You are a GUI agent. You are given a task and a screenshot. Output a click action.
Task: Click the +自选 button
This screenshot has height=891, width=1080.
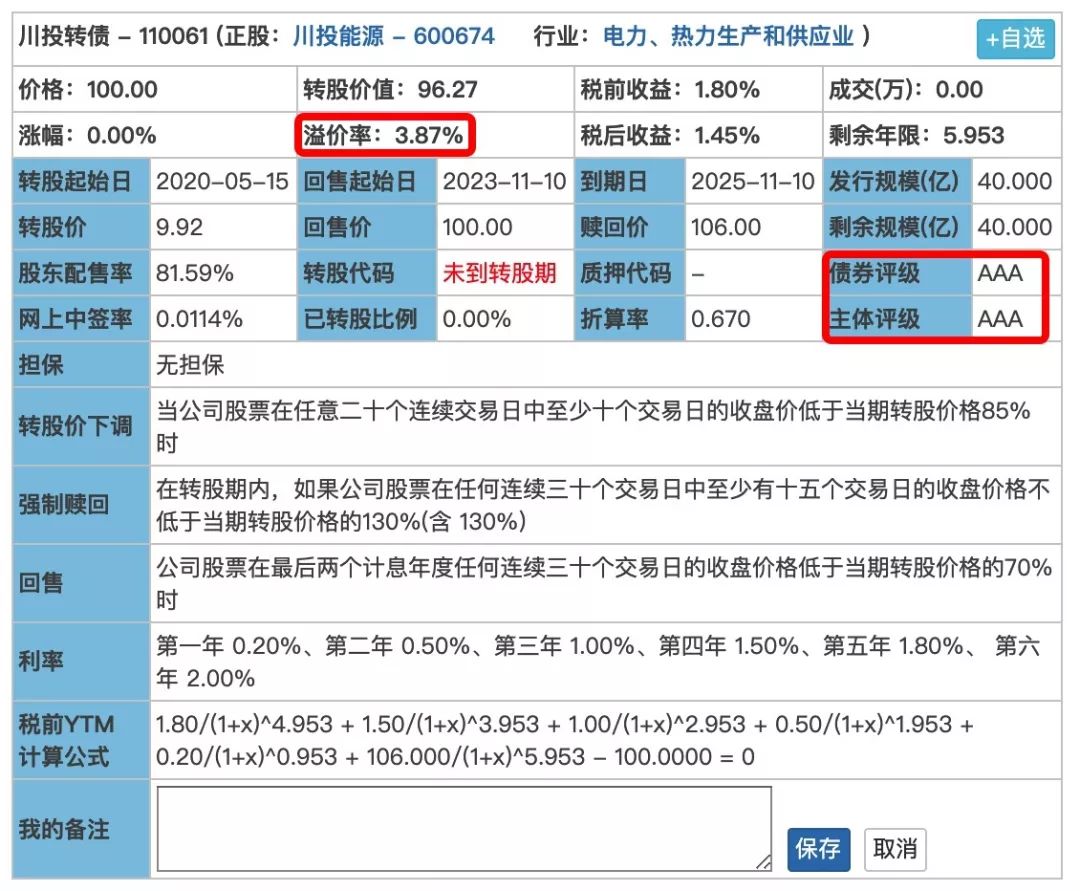point(1015,39)
